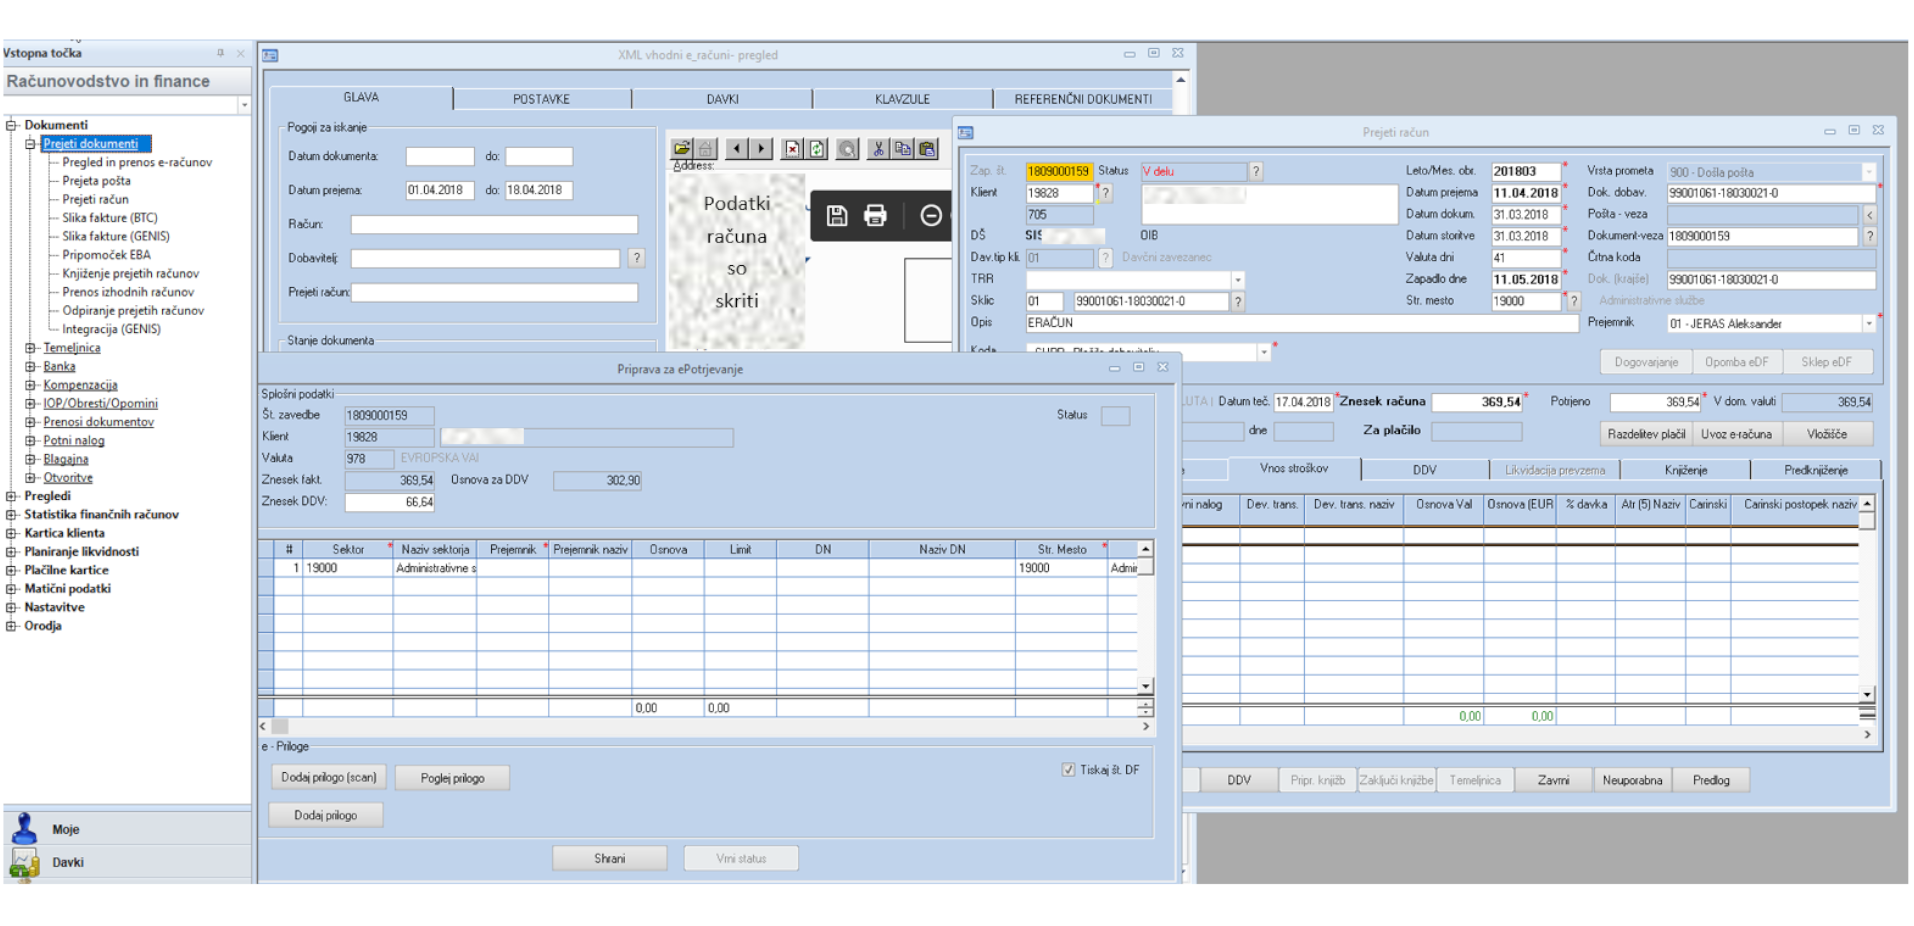Toggle the Tiskaj št. DF checkbox
This screenshot has height=926, width=1914.
click(x=1068, y=770)
